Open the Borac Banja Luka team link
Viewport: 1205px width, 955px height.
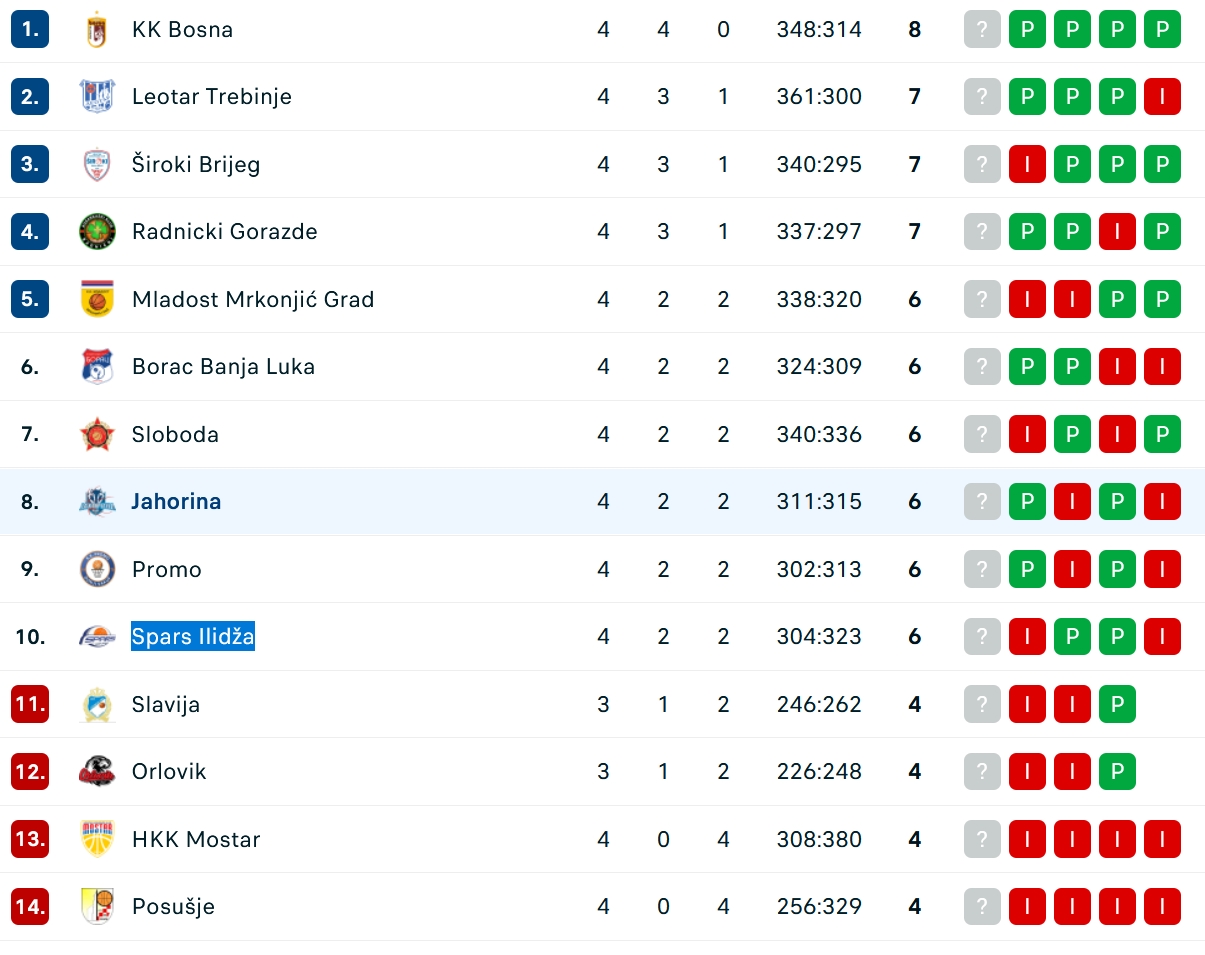223,366
